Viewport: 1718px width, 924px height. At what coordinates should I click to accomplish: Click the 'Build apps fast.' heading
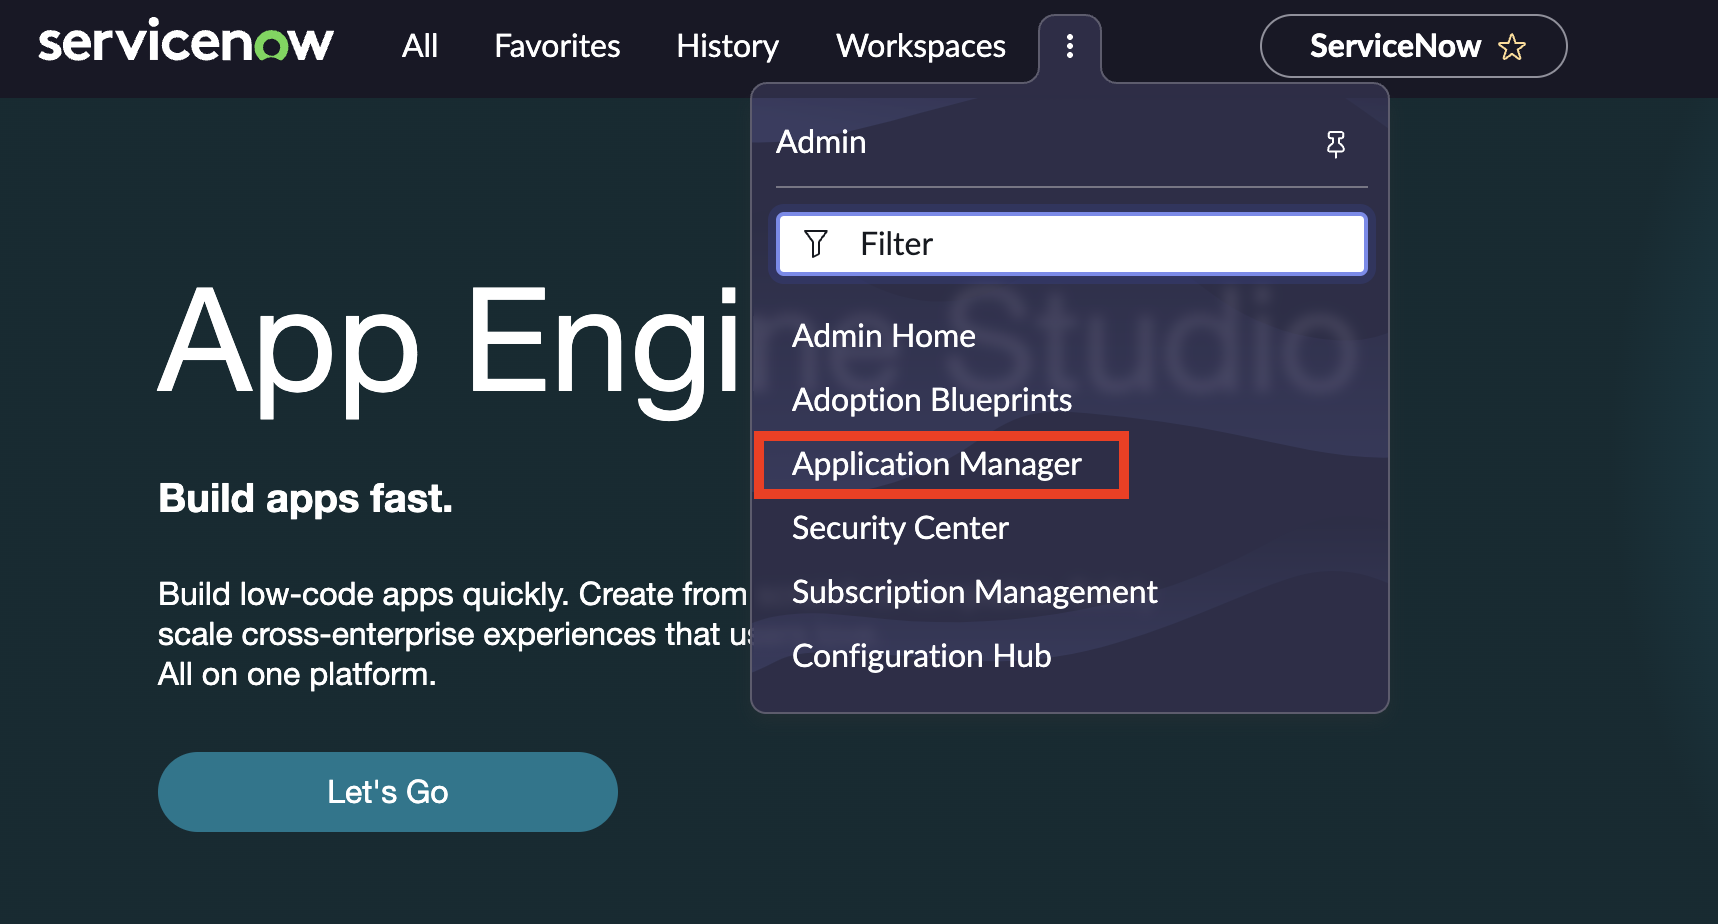pos(305,499)
